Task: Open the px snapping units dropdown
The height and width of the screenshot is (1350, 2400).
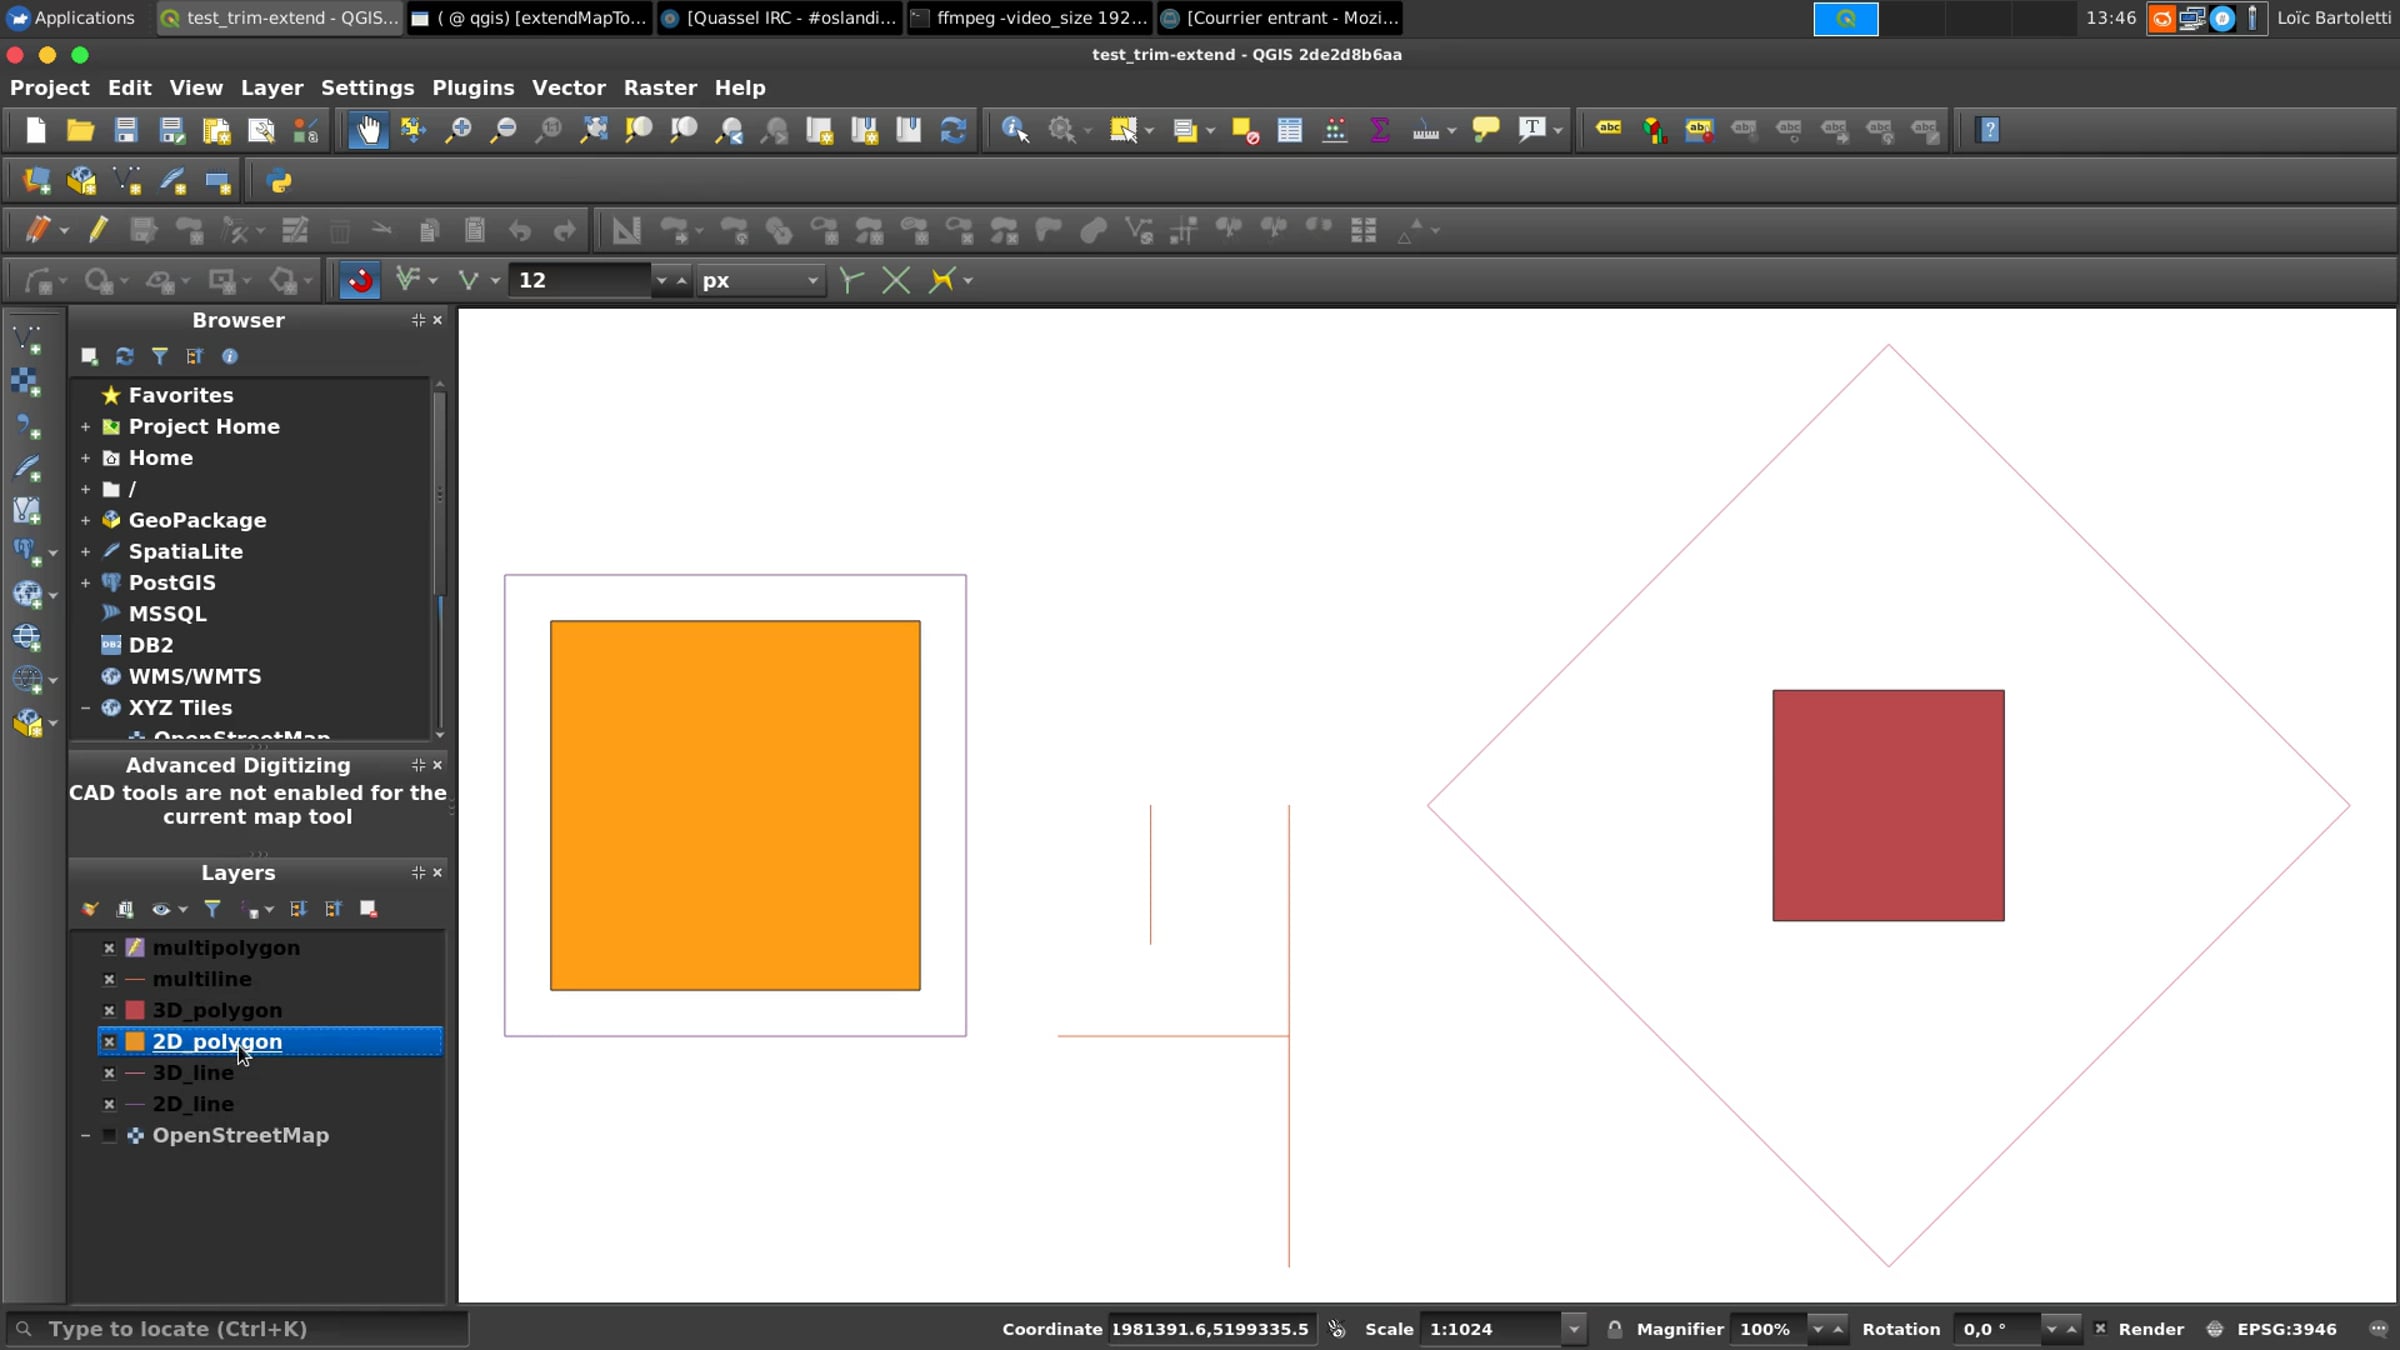Action: click(x=760, y=281)
